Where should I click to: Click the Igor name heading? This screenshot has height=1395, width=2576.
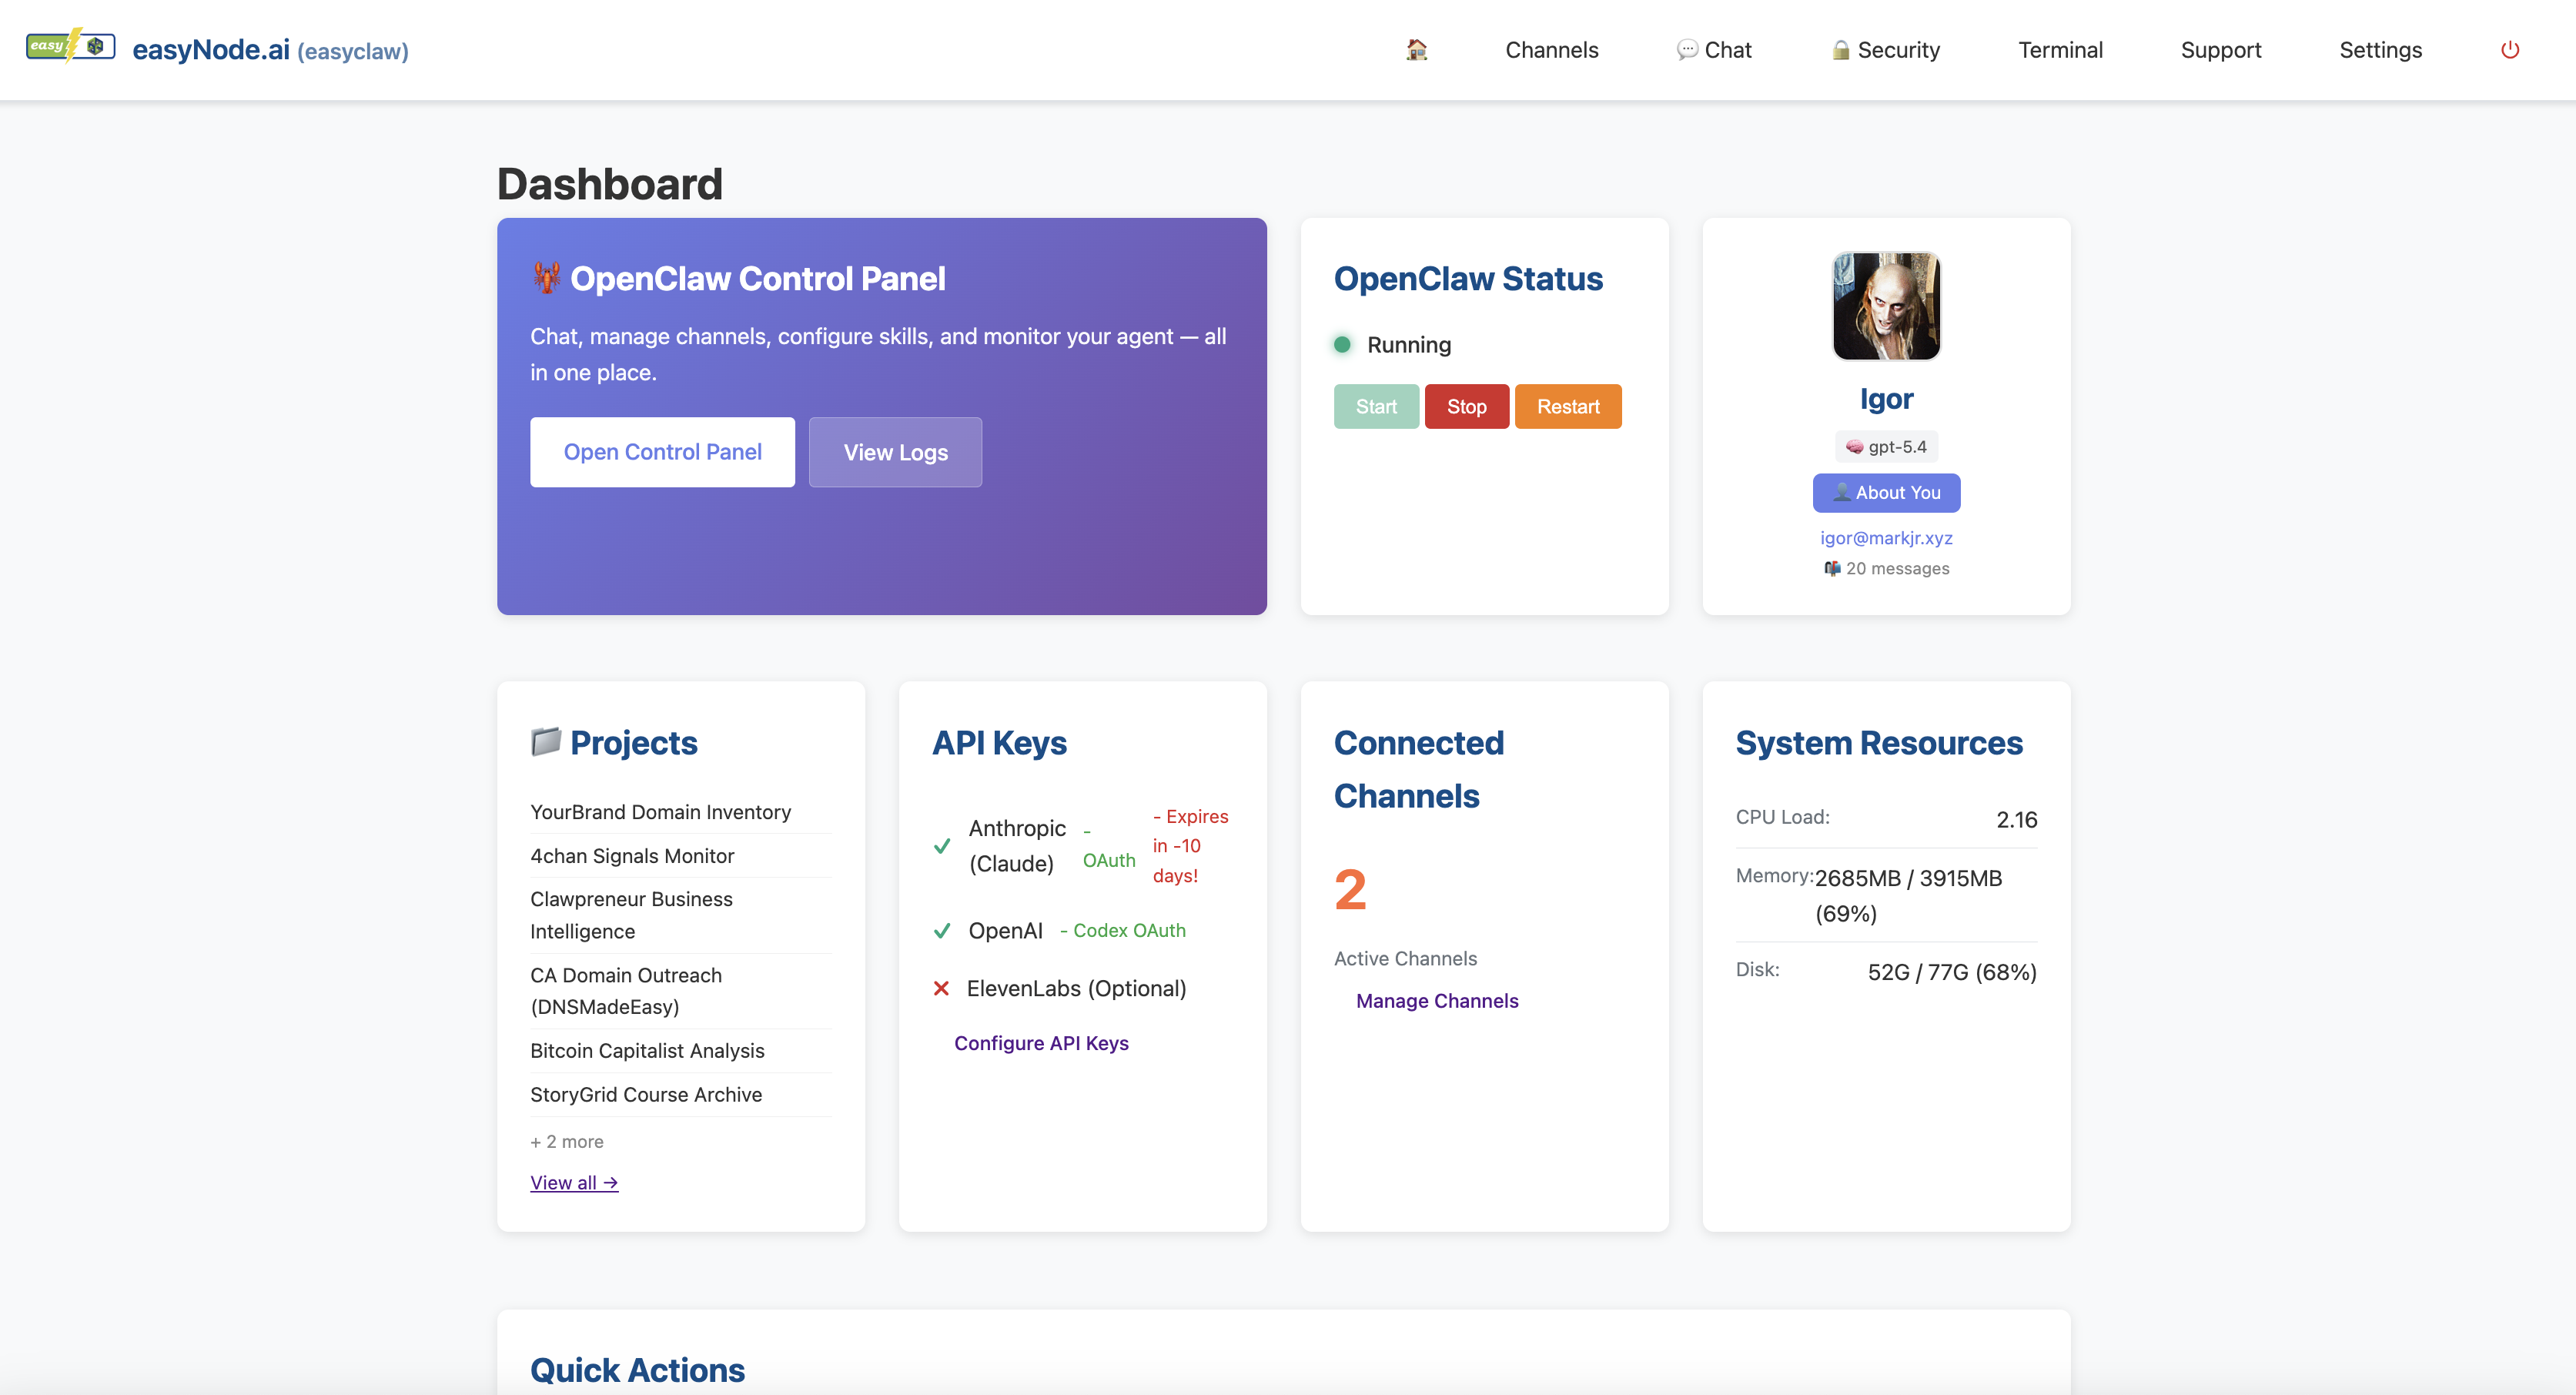(x=1886, y=399)
